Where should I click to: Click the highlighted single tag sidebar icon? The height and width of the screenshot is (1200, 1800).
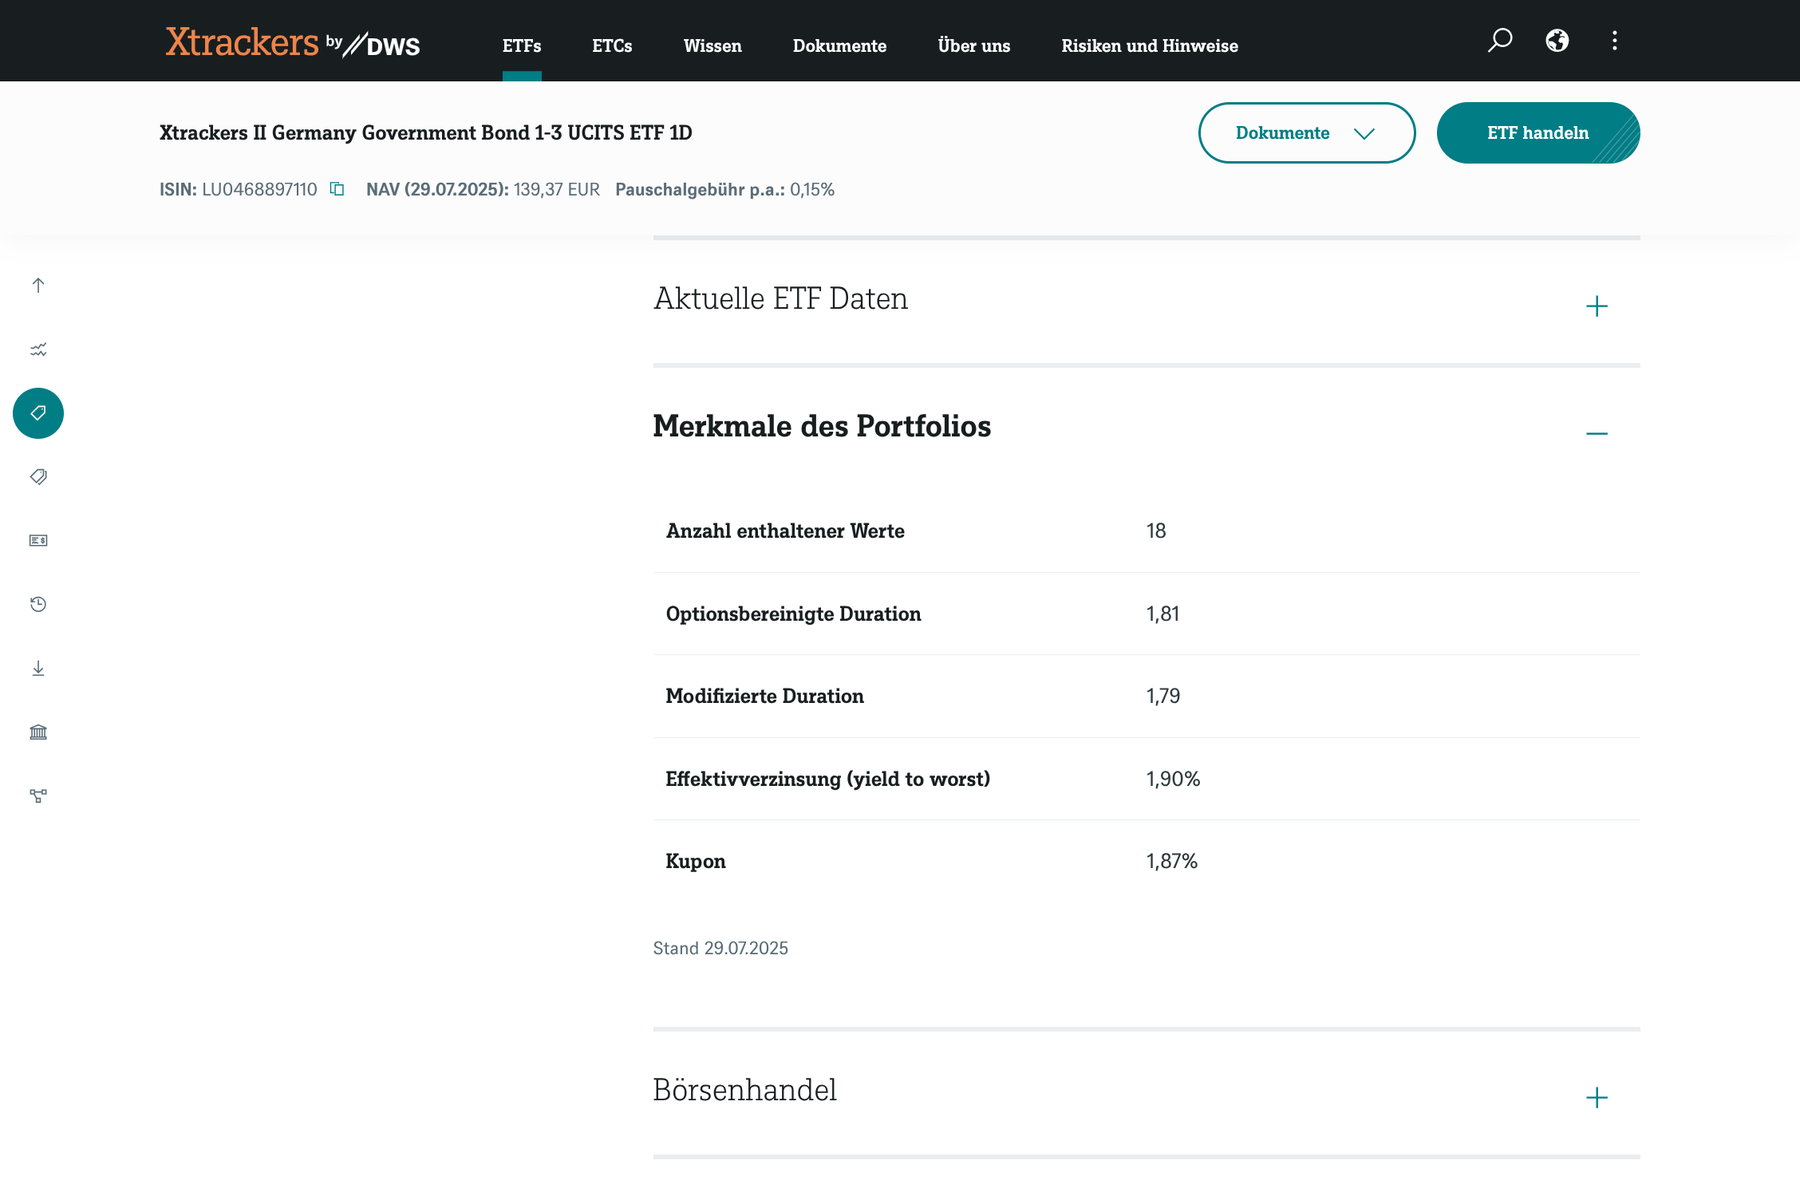pos(38,413)
